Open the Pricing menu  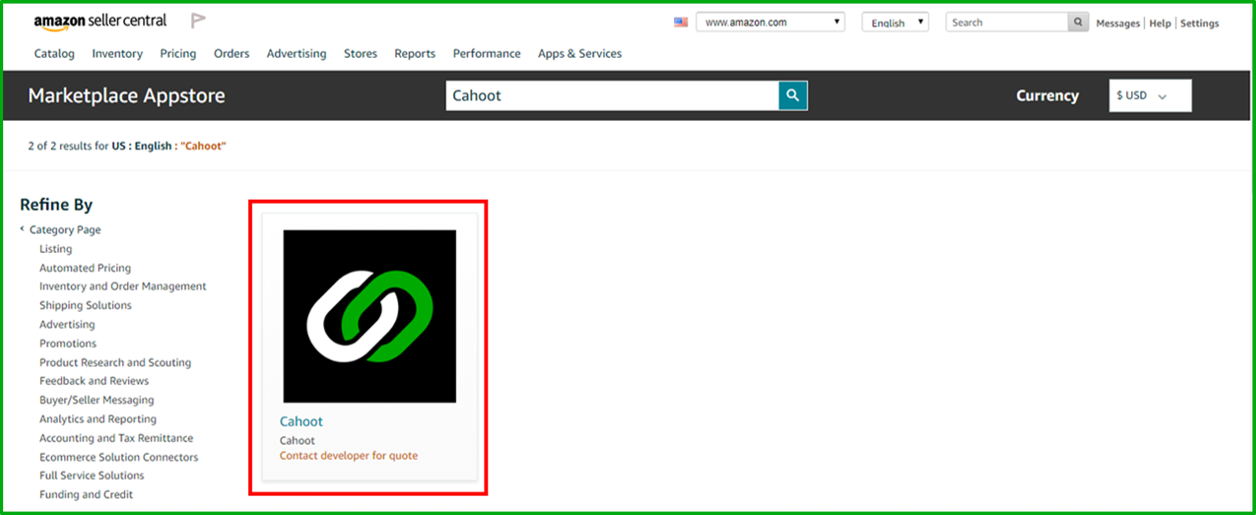178,54
